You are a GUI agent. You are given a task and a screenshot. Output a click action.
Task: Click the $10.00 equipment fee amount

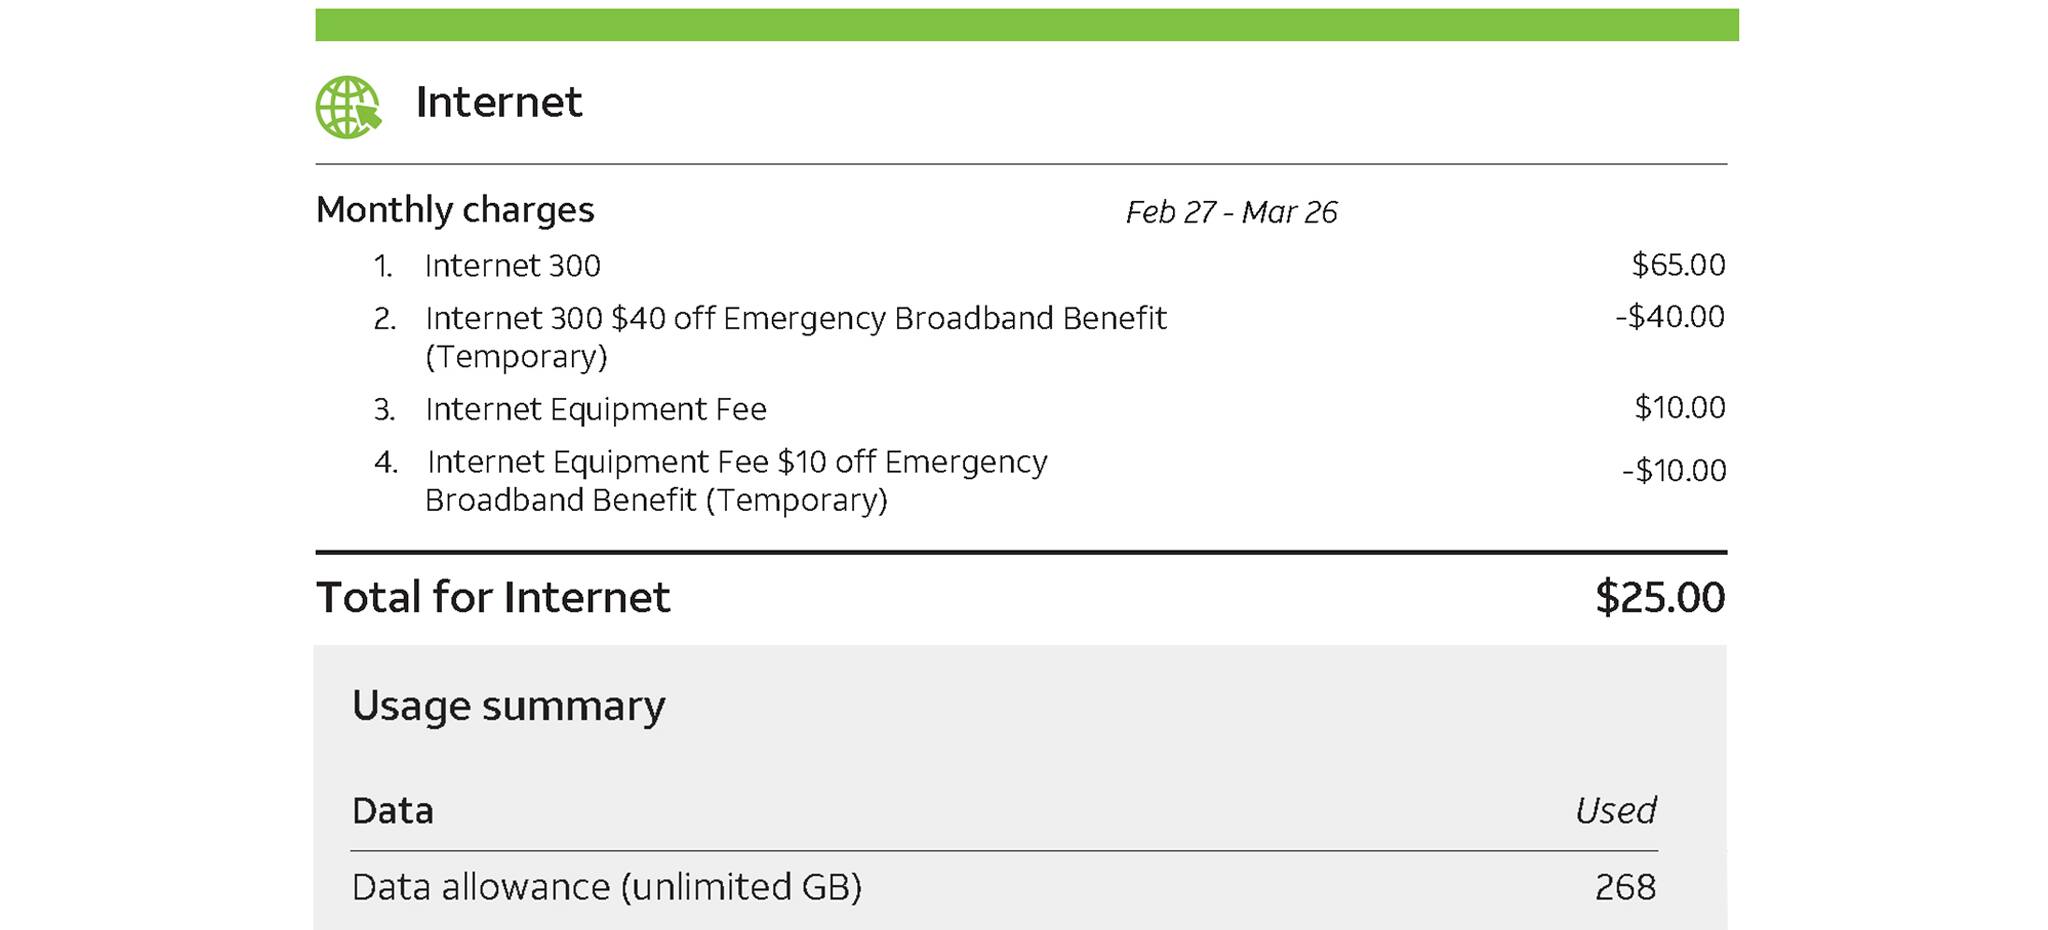click(x=1680, y=408)
